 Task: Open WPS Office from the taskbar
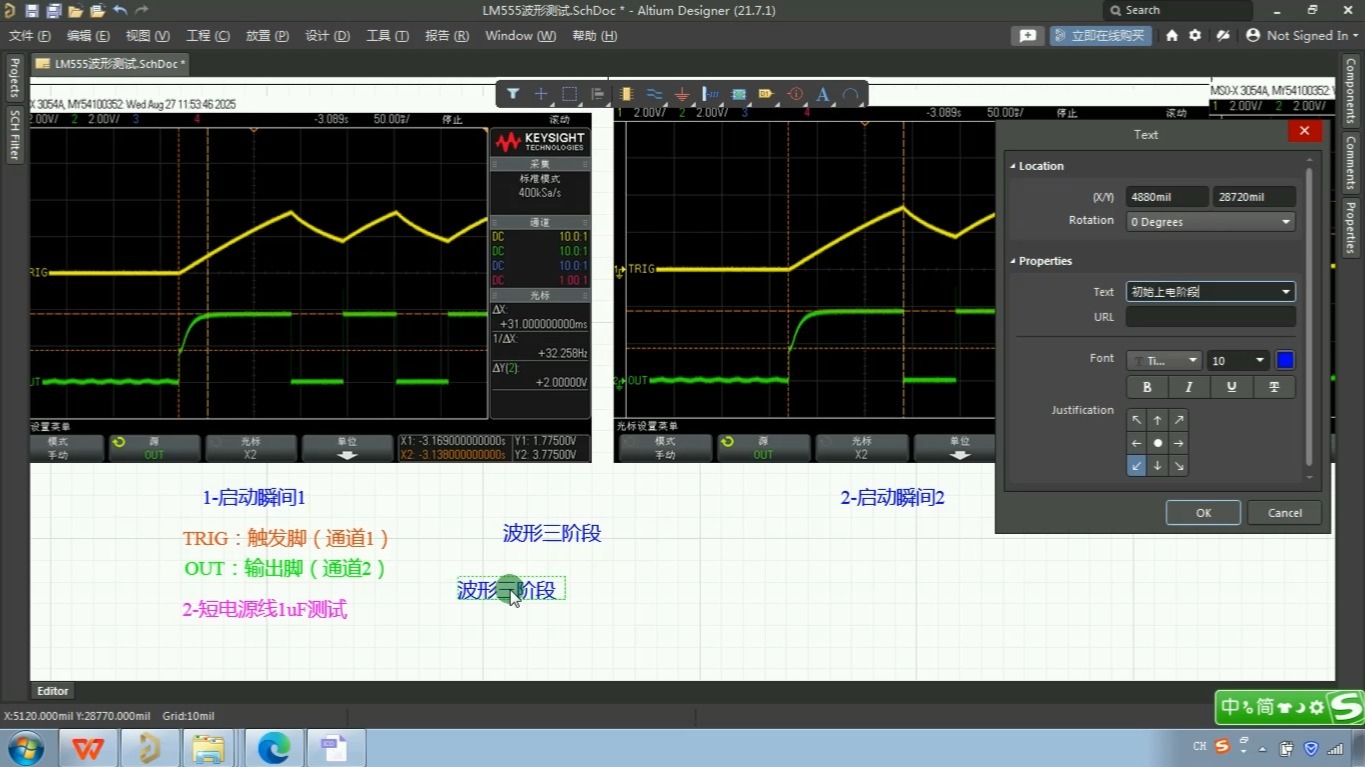[88, 748]
